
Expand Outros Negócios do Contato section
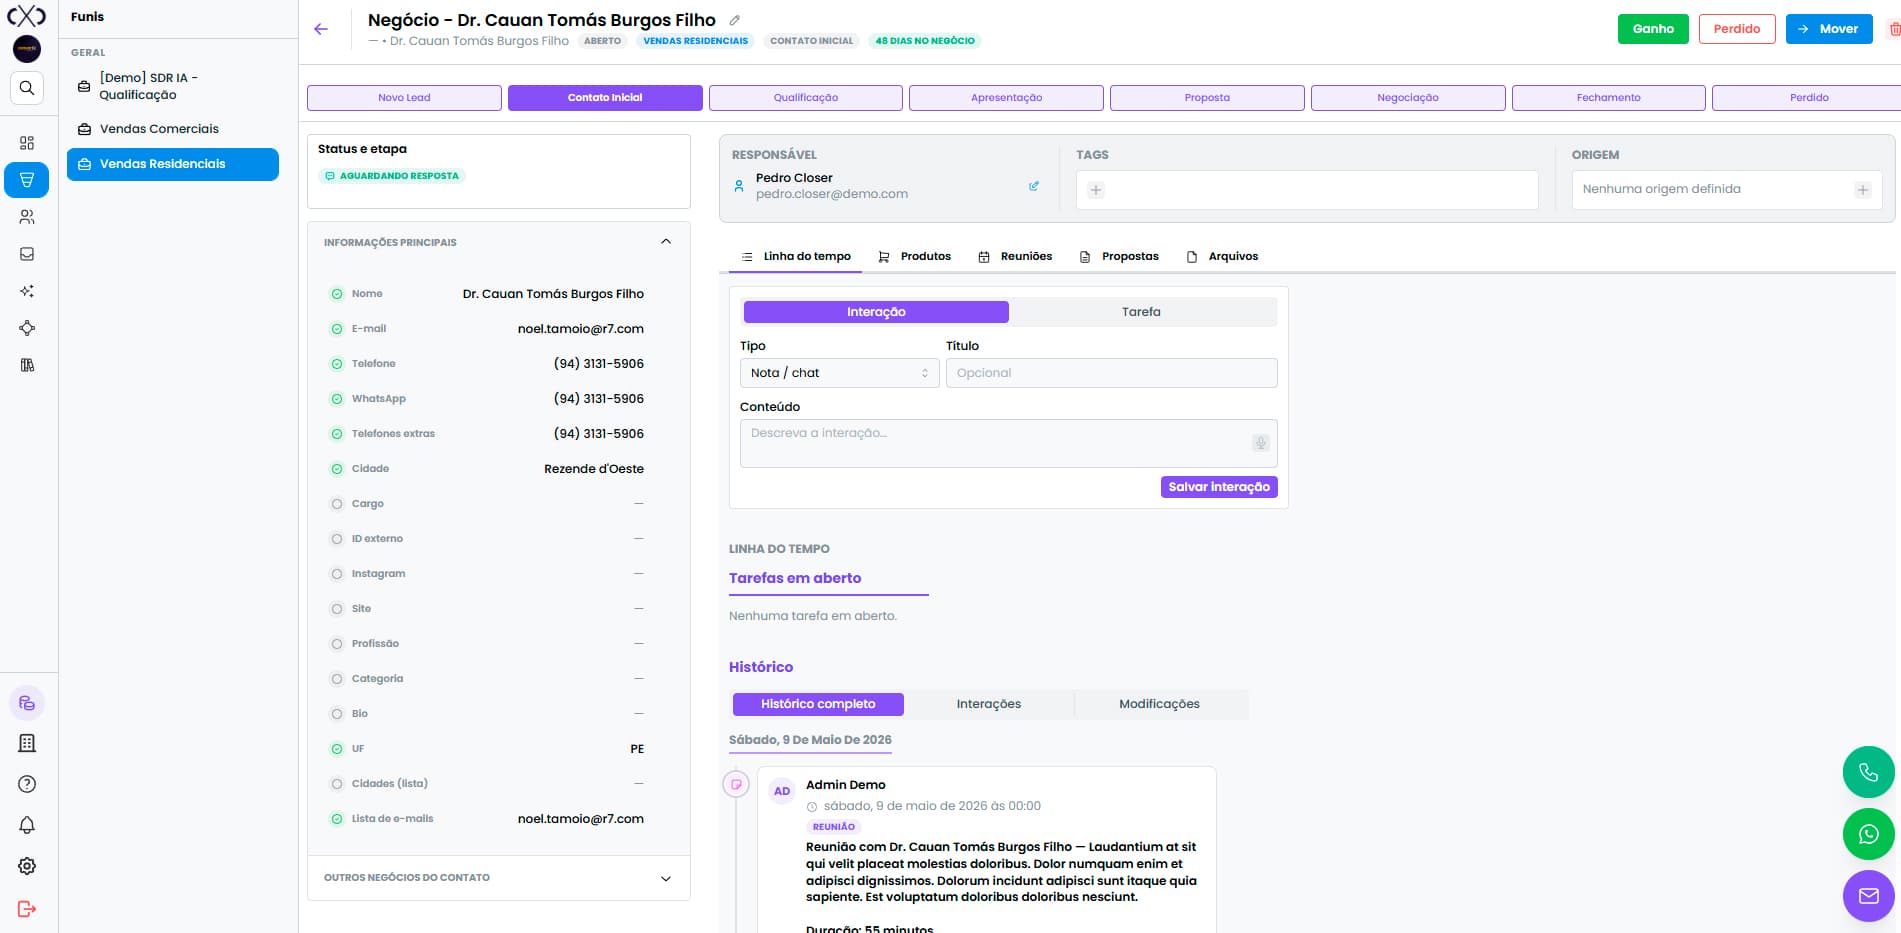pos(666,878)
